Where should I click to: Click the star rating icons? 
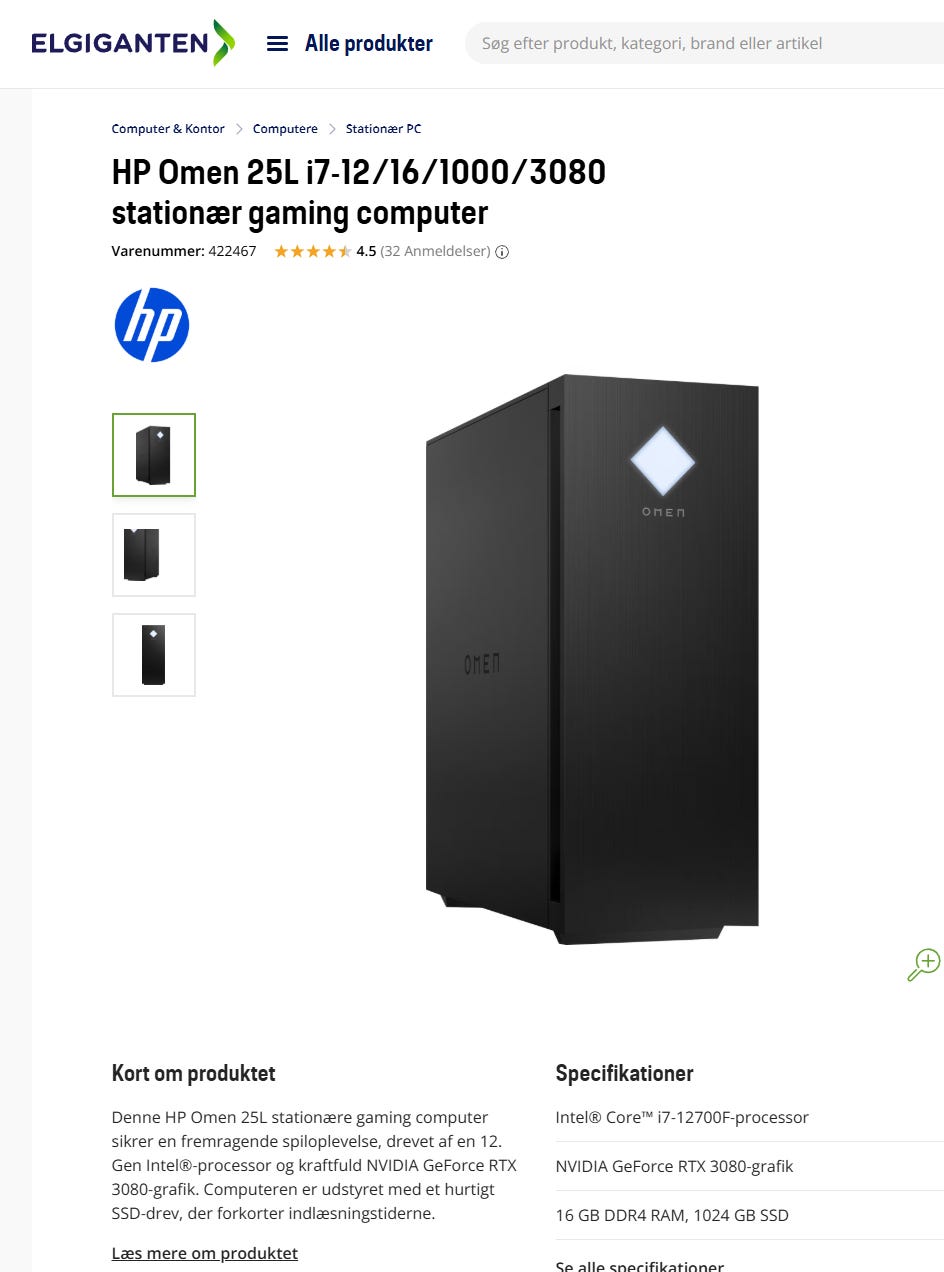pos(313,252)
